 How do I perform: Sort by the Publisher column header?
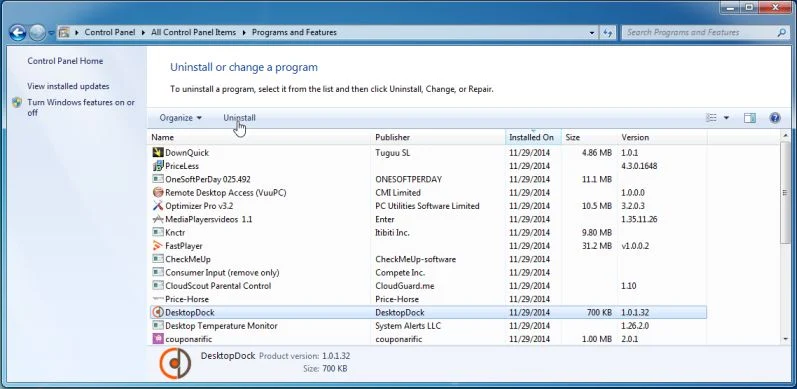(x=439, y=137)
